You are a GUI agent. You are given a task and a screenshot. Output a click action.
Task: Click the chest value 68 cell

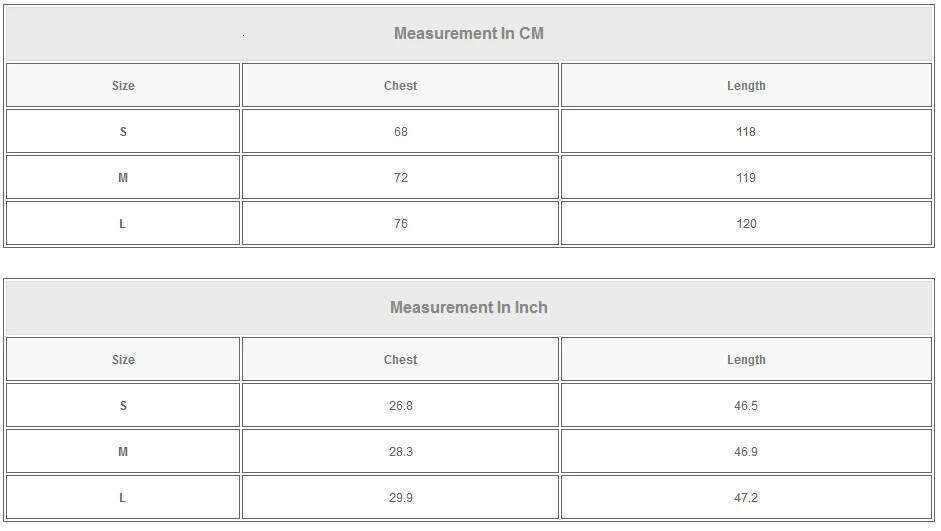pos(400,132)
